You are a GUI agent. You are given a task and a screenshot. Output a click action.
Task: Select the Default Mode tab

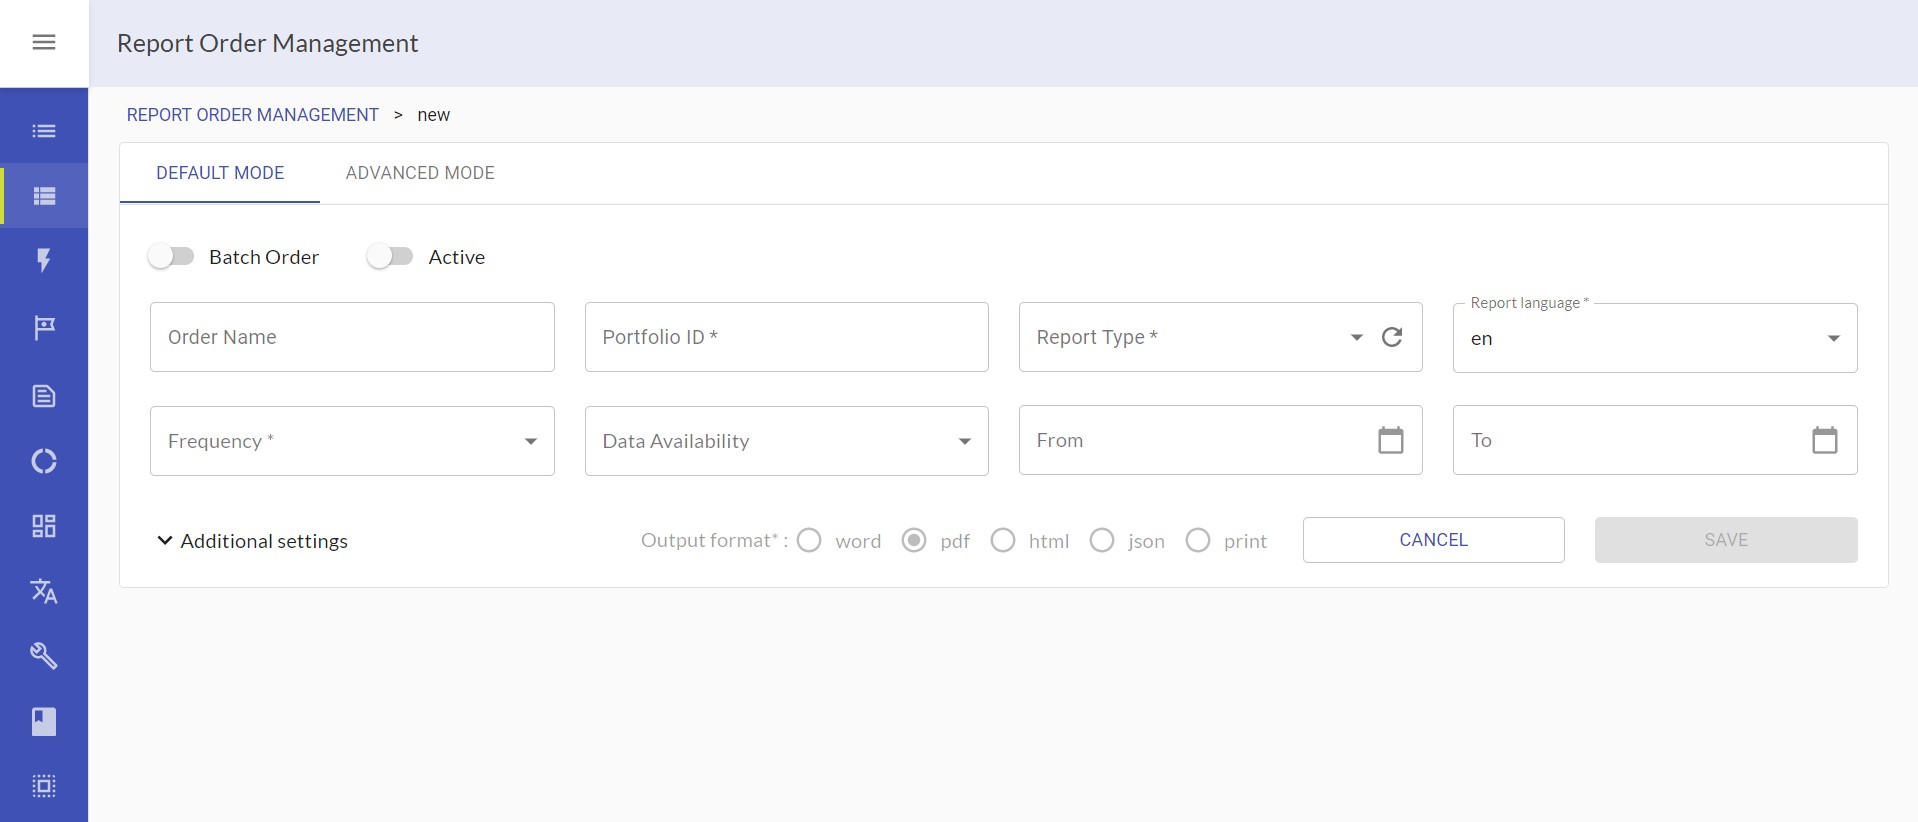[220, 173]
